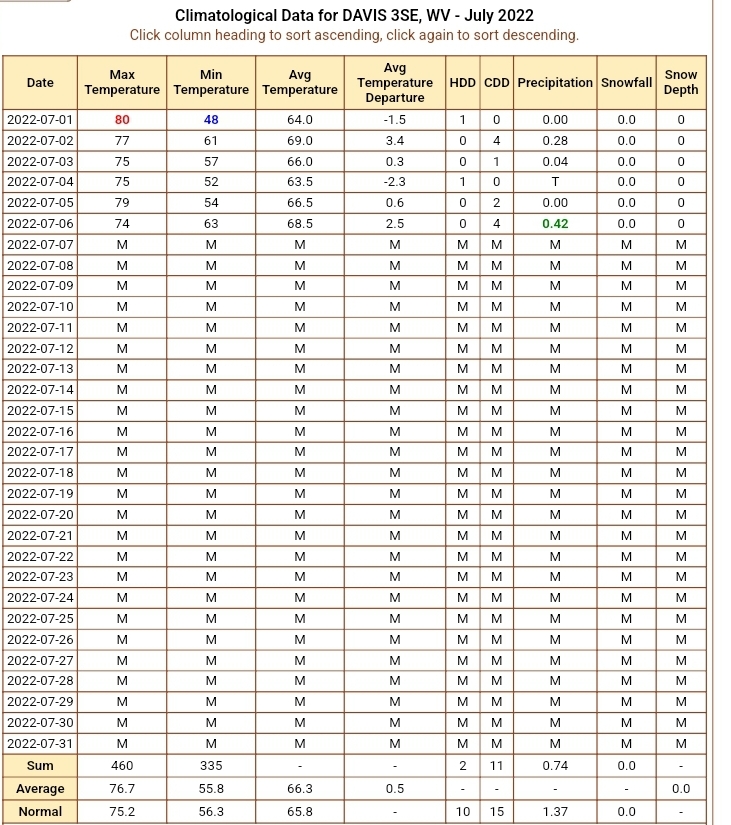Select the date cell 2022-07-13
Viewport: 731px width, 825px height.
click(x=40, y=369)
